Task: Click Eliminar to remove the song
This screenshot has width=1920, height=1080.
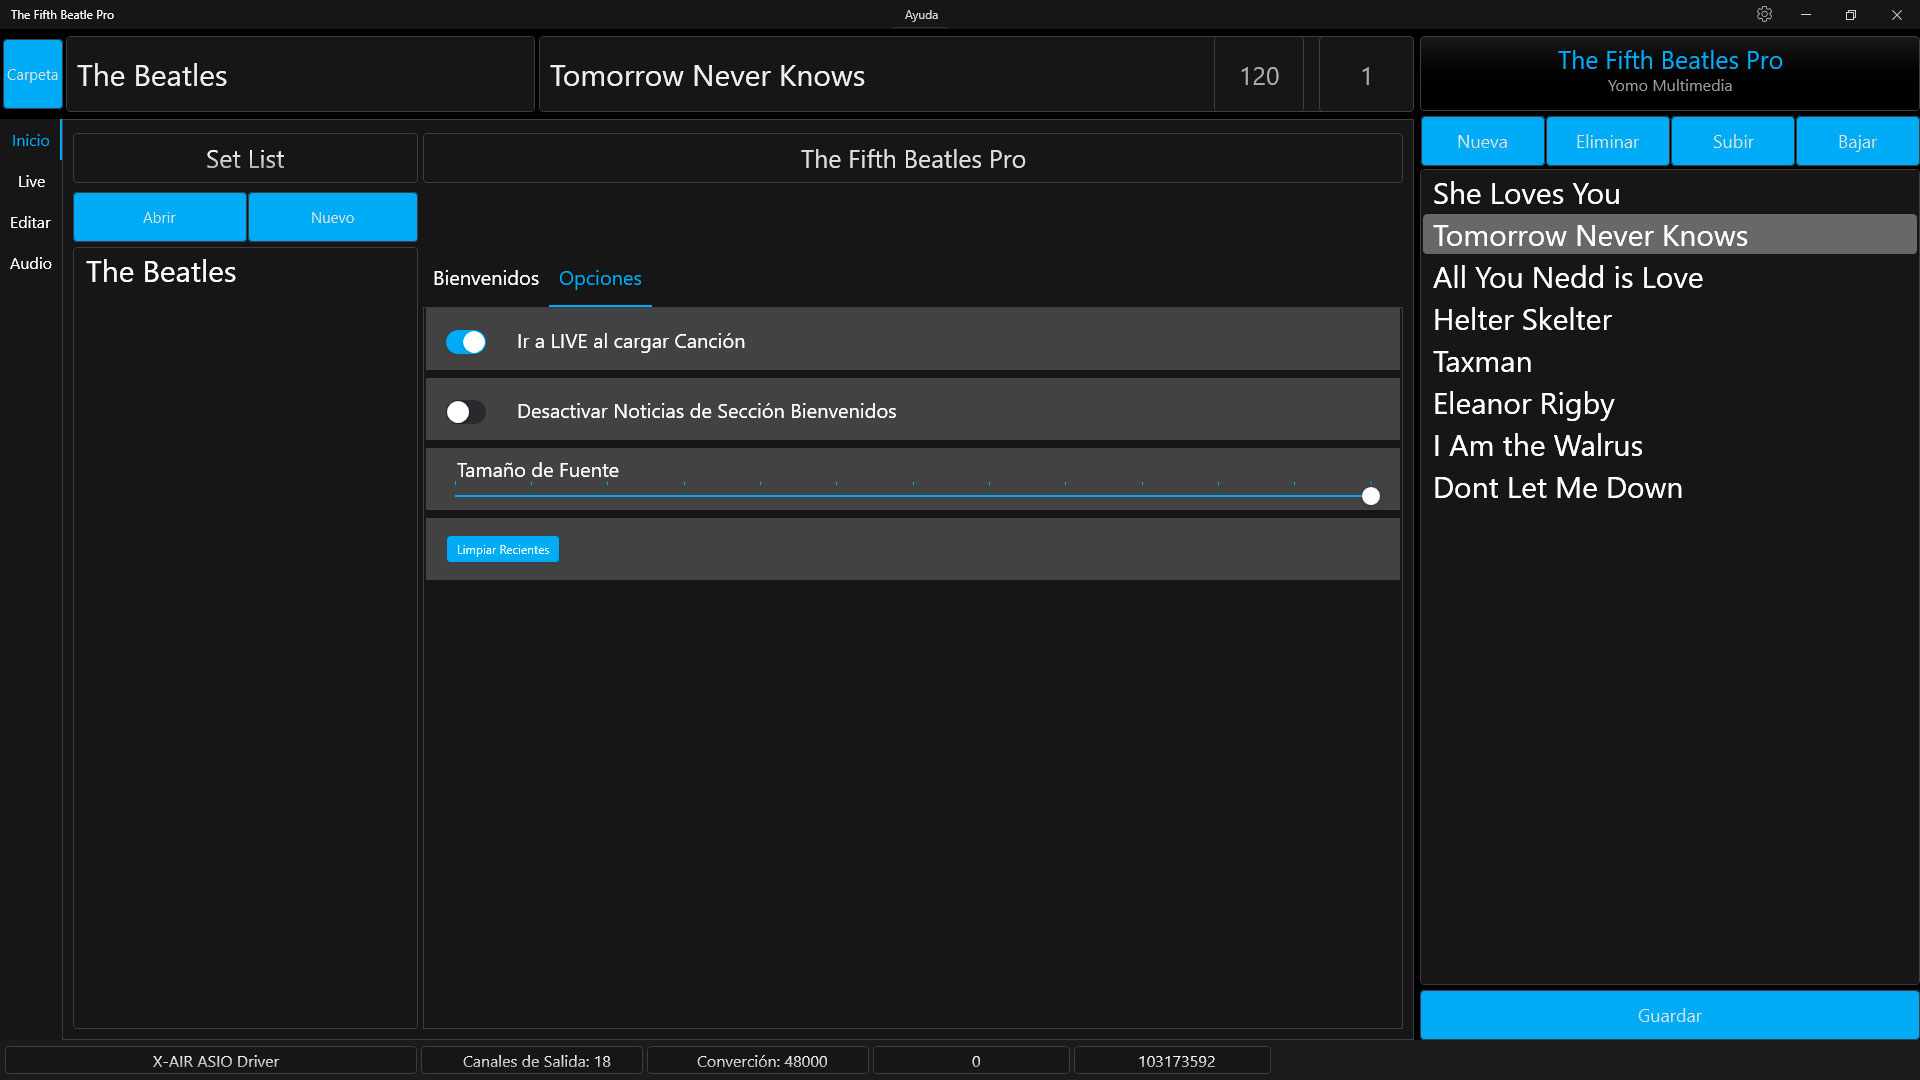Action: click(x=1607, y=142)
